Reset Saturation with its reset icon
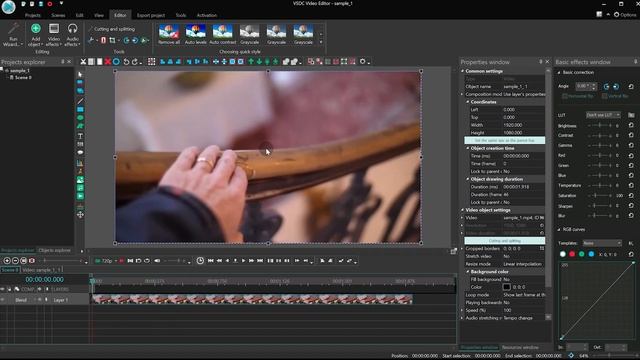Screen dimensions: 640x360 pos(631,196)
